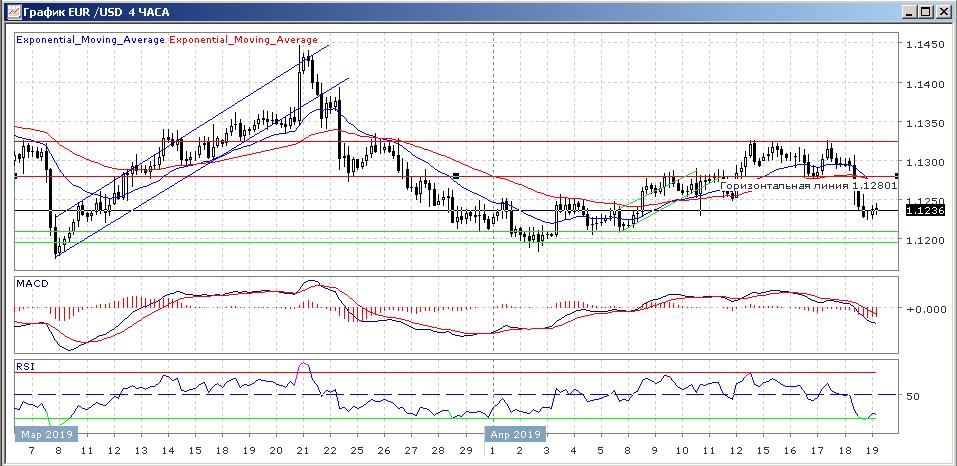Click the red Exponential_Moving_Average label
957x466 pixels.
243,40
